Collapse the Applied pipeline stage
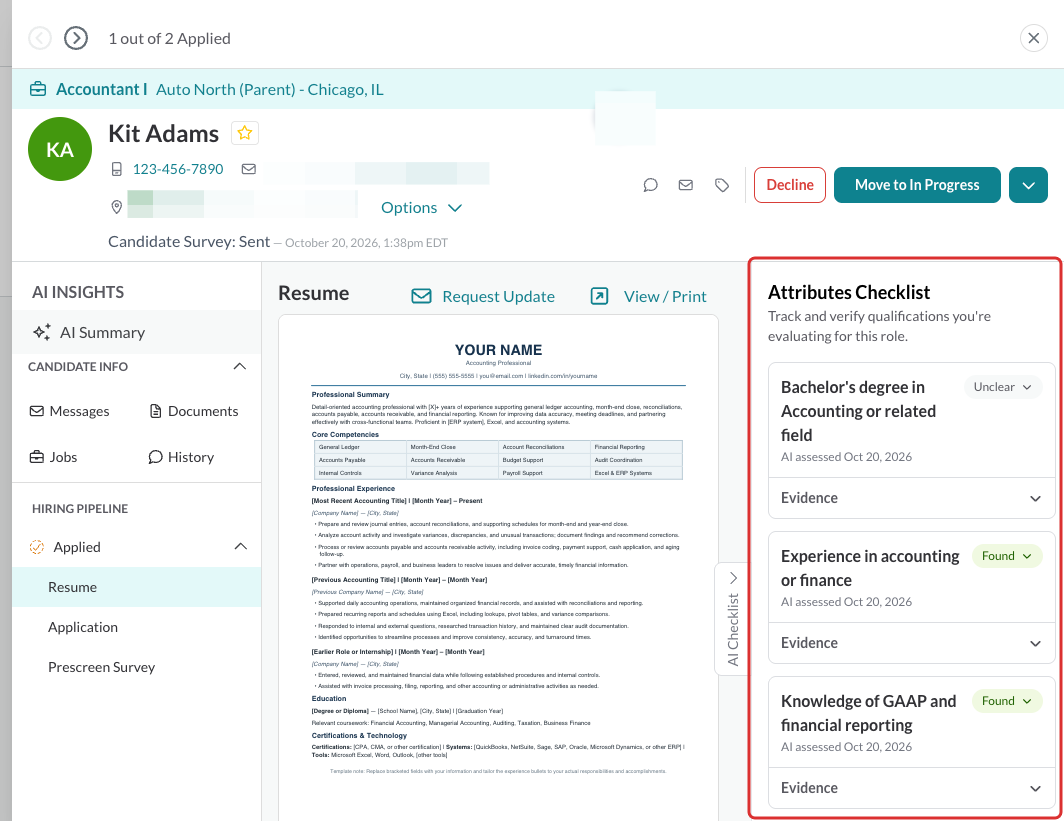This screenshot has width=1064, height=821. click(241, 547)
